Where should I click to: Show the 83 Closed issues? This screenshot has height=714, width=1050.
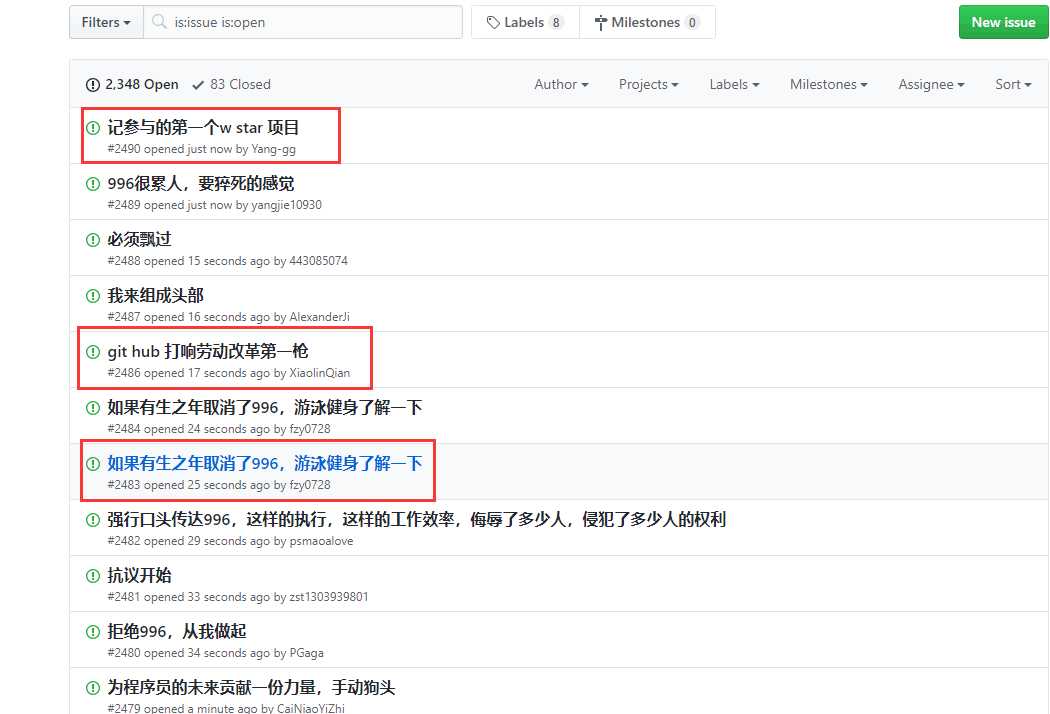coord(231,84)
